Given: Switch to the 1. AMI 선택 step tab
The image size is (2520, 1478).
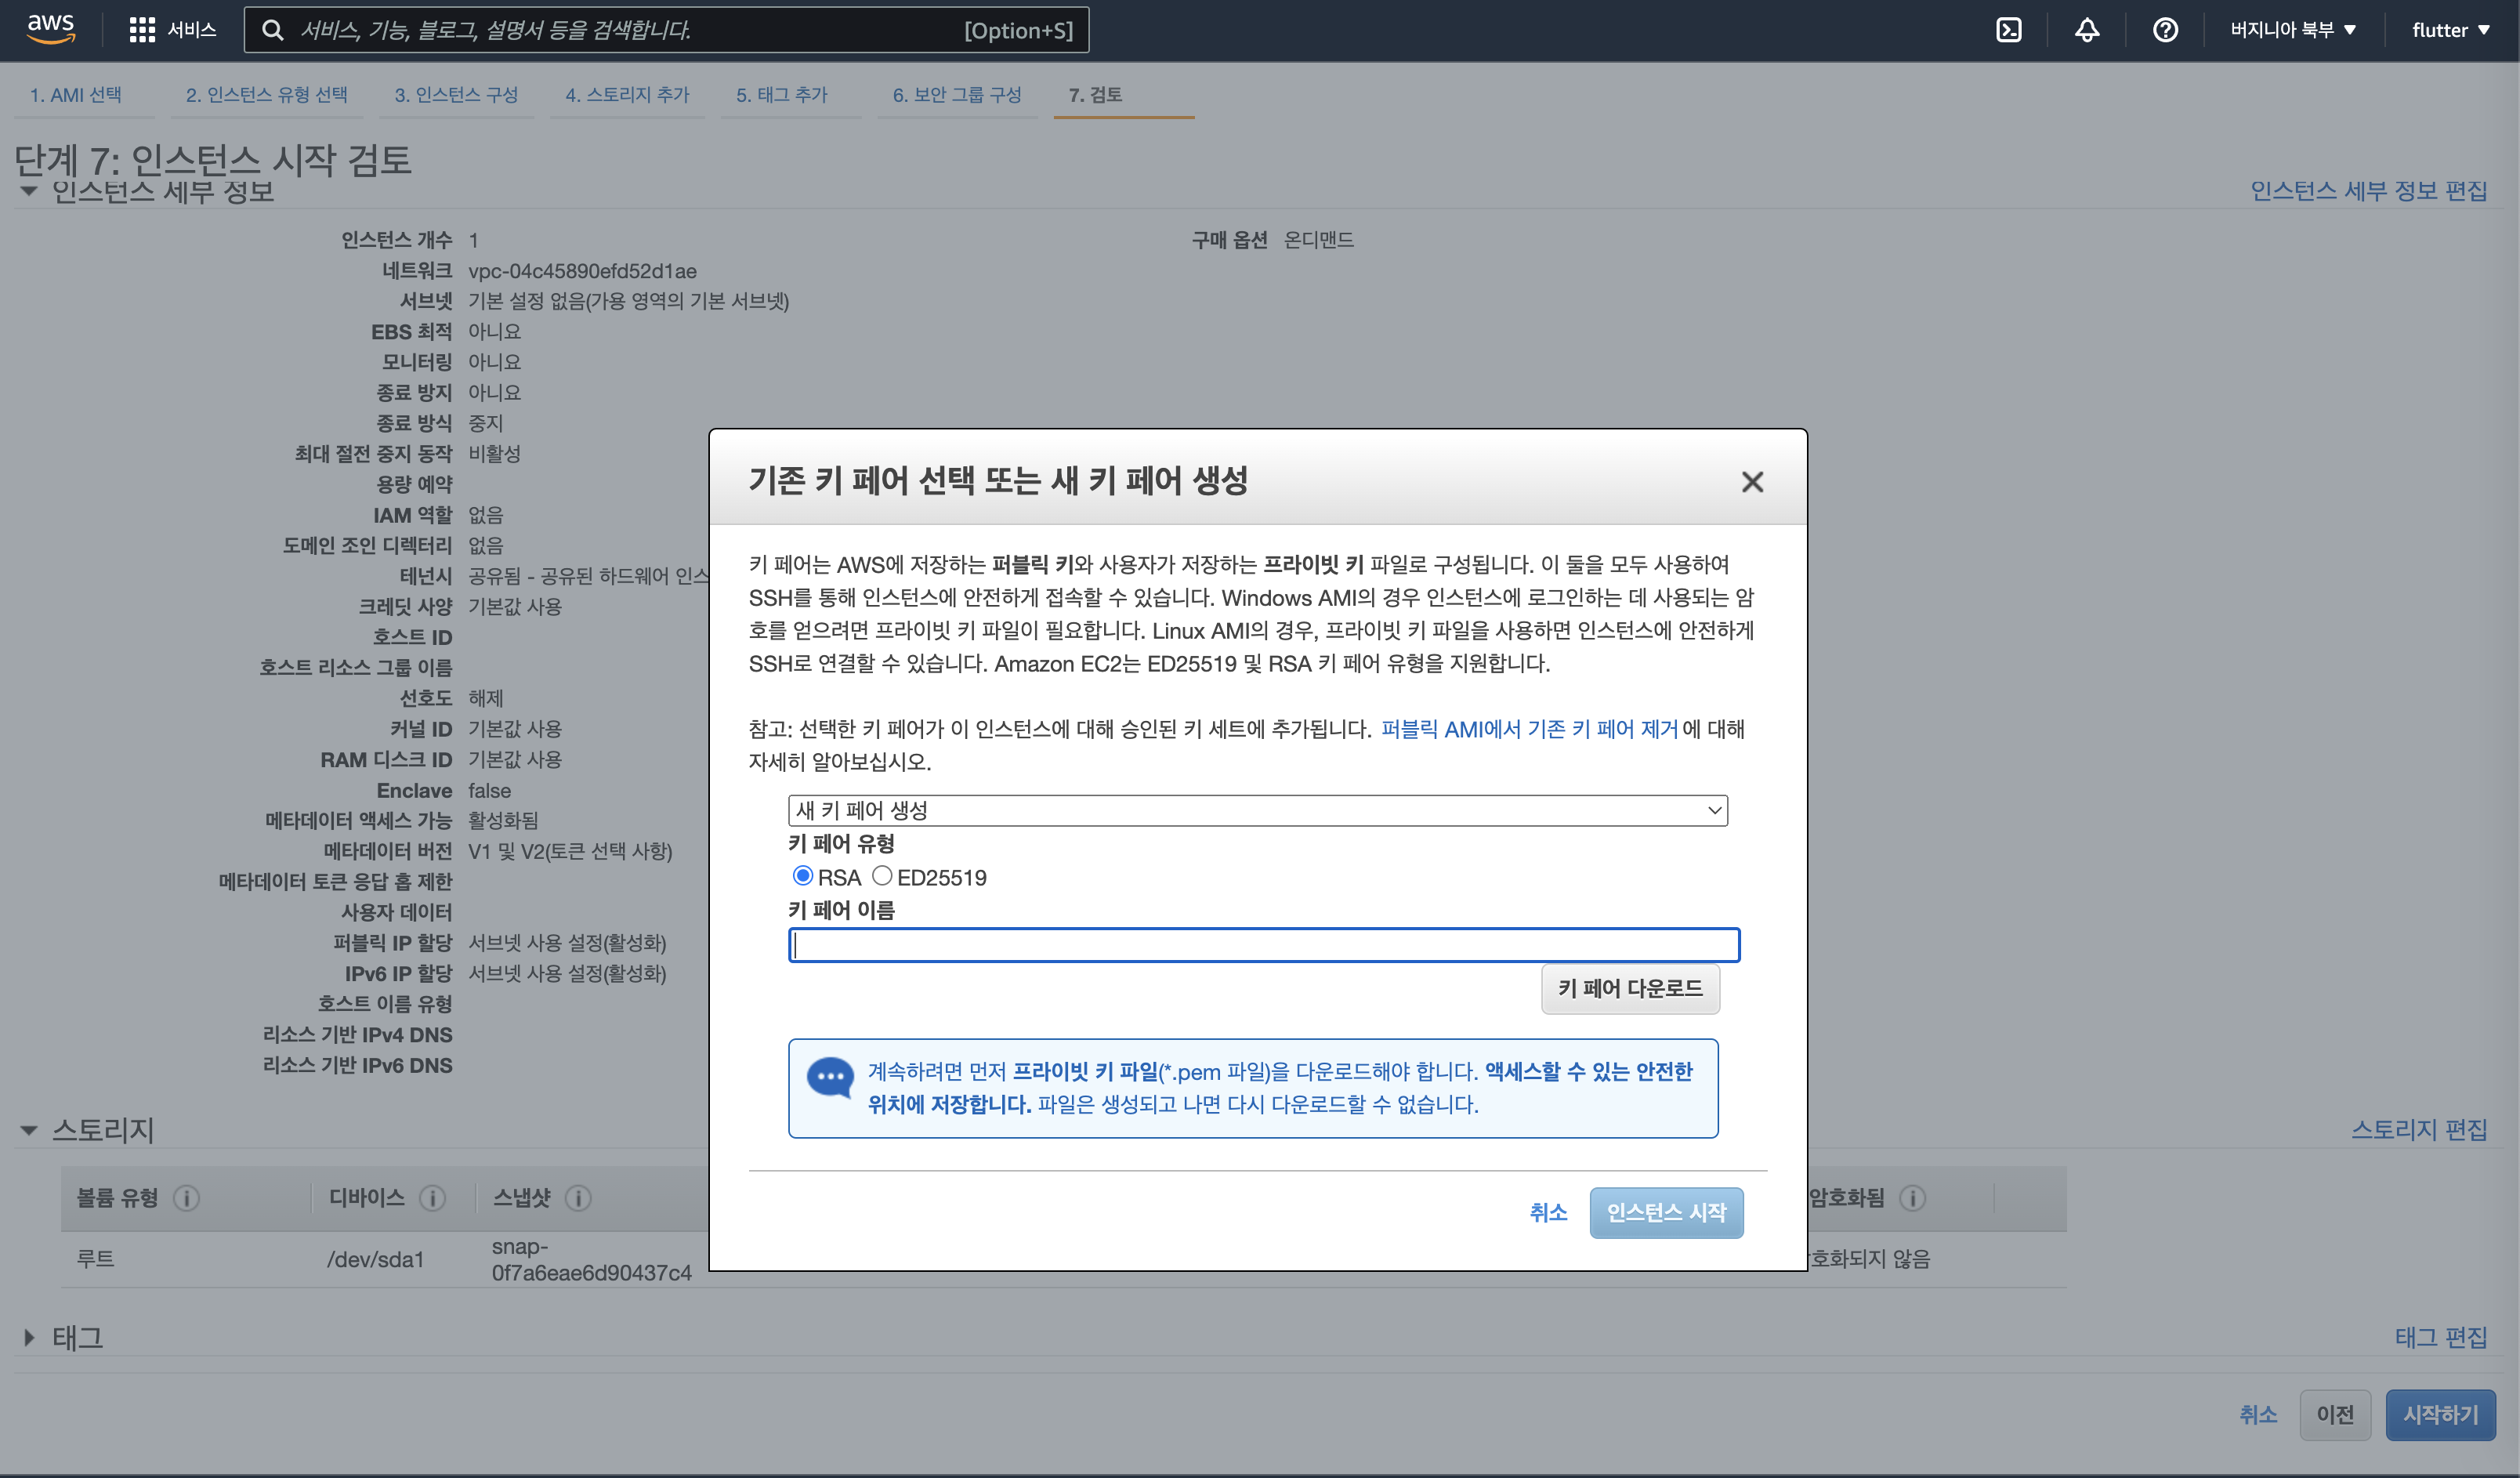Looking at the screenshot, I should (x=75, y=95).
